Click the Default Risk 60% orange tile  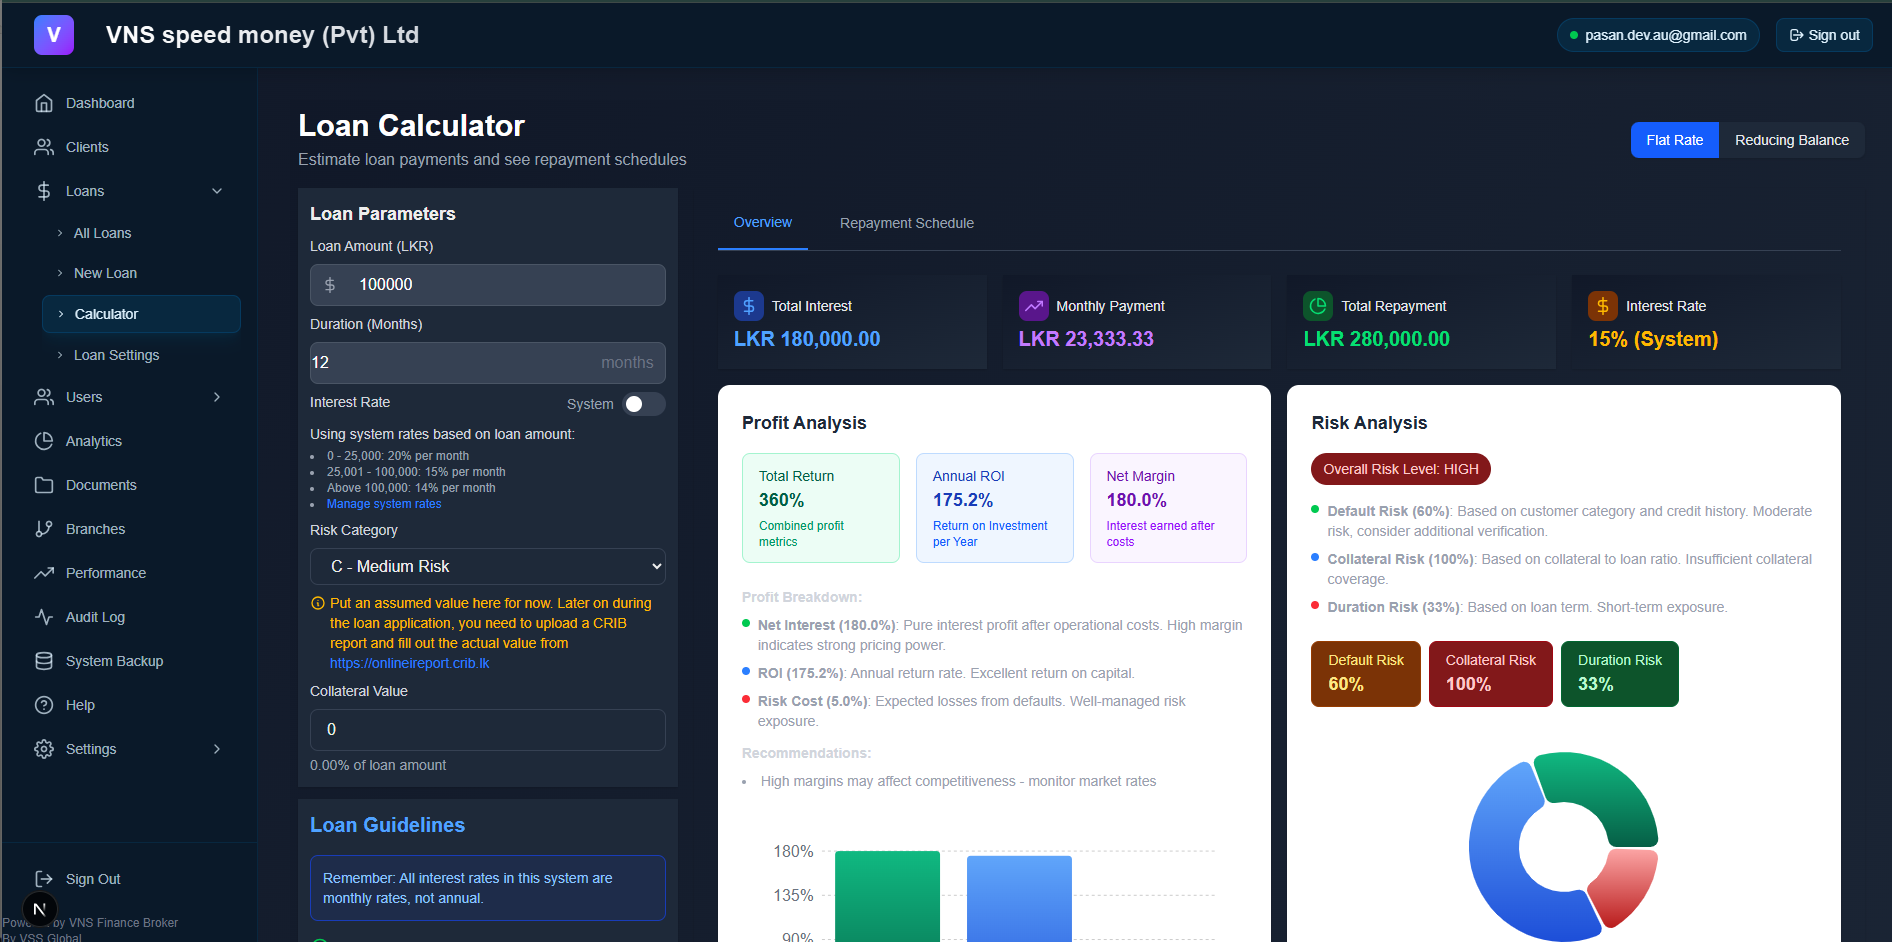click(1366, 674)
